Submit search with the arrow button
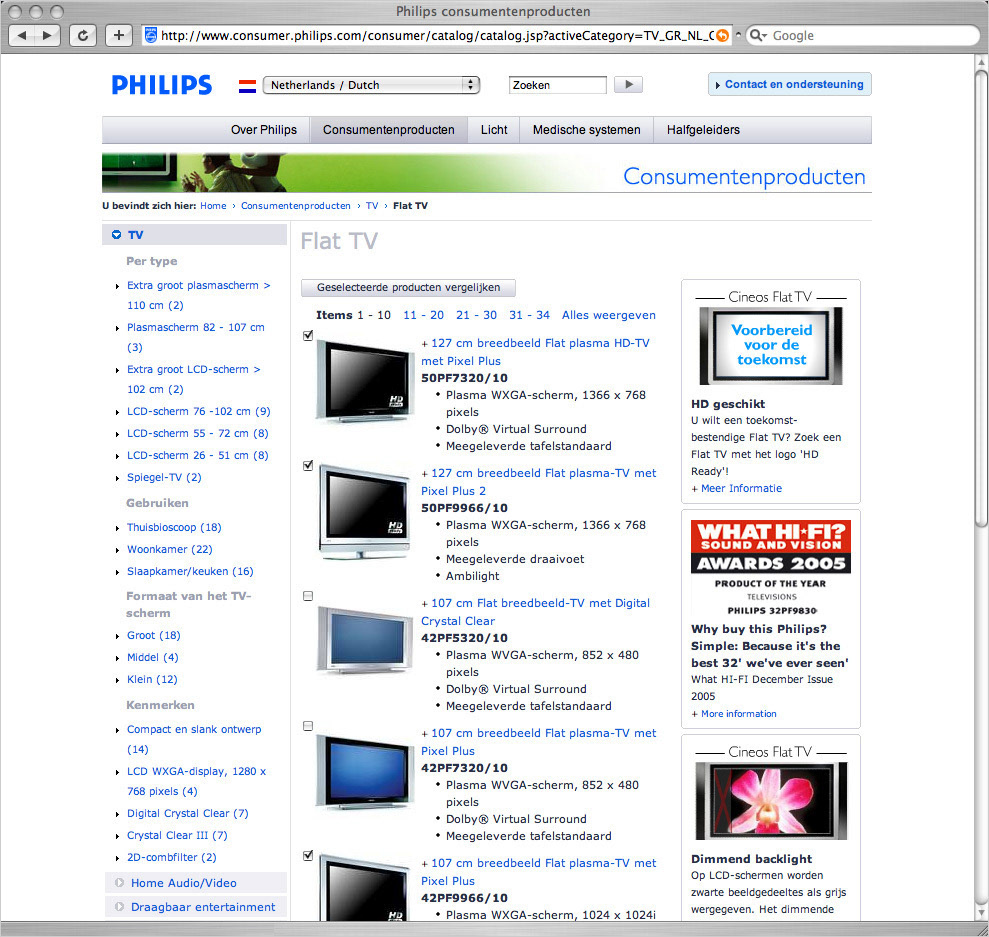 (628, 84)
